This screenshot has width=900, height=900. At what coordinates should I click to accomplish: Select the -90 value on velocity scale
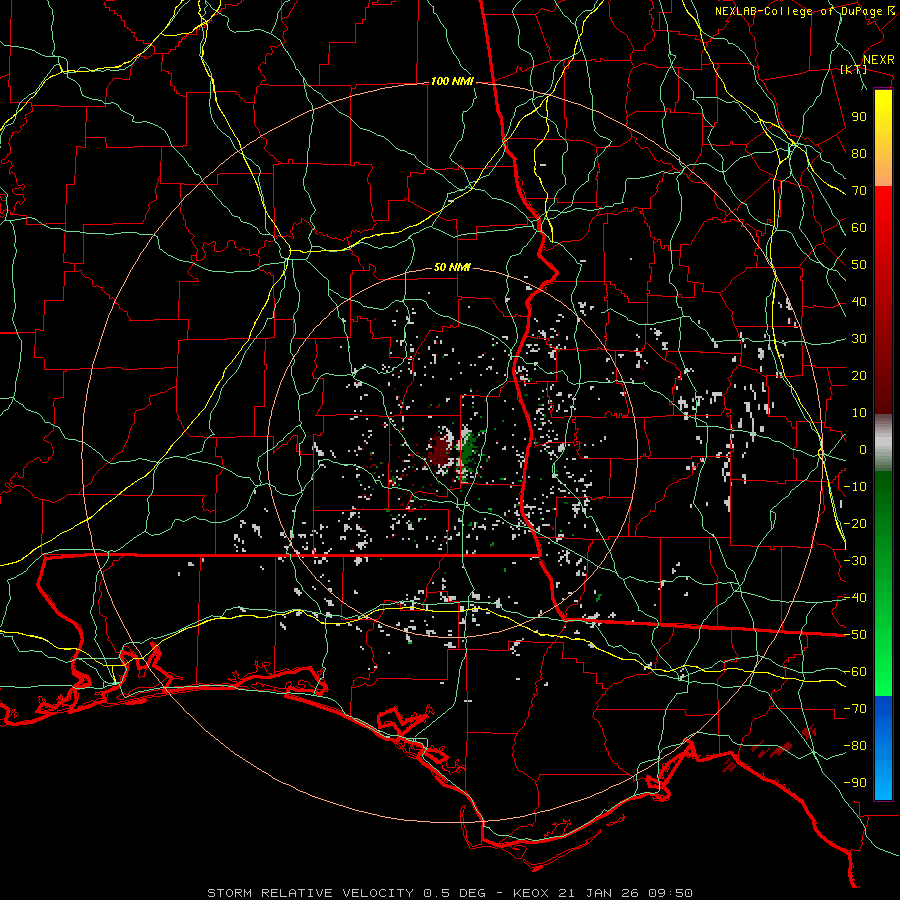point(855,783)
